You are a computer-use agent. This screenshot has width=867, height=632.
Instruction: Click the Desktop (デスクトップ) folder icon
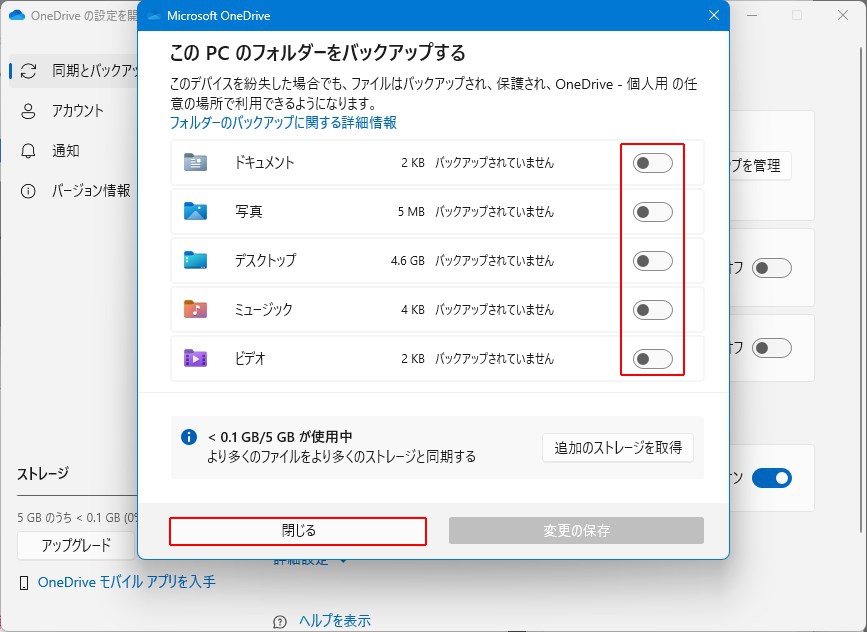point(195,261)
